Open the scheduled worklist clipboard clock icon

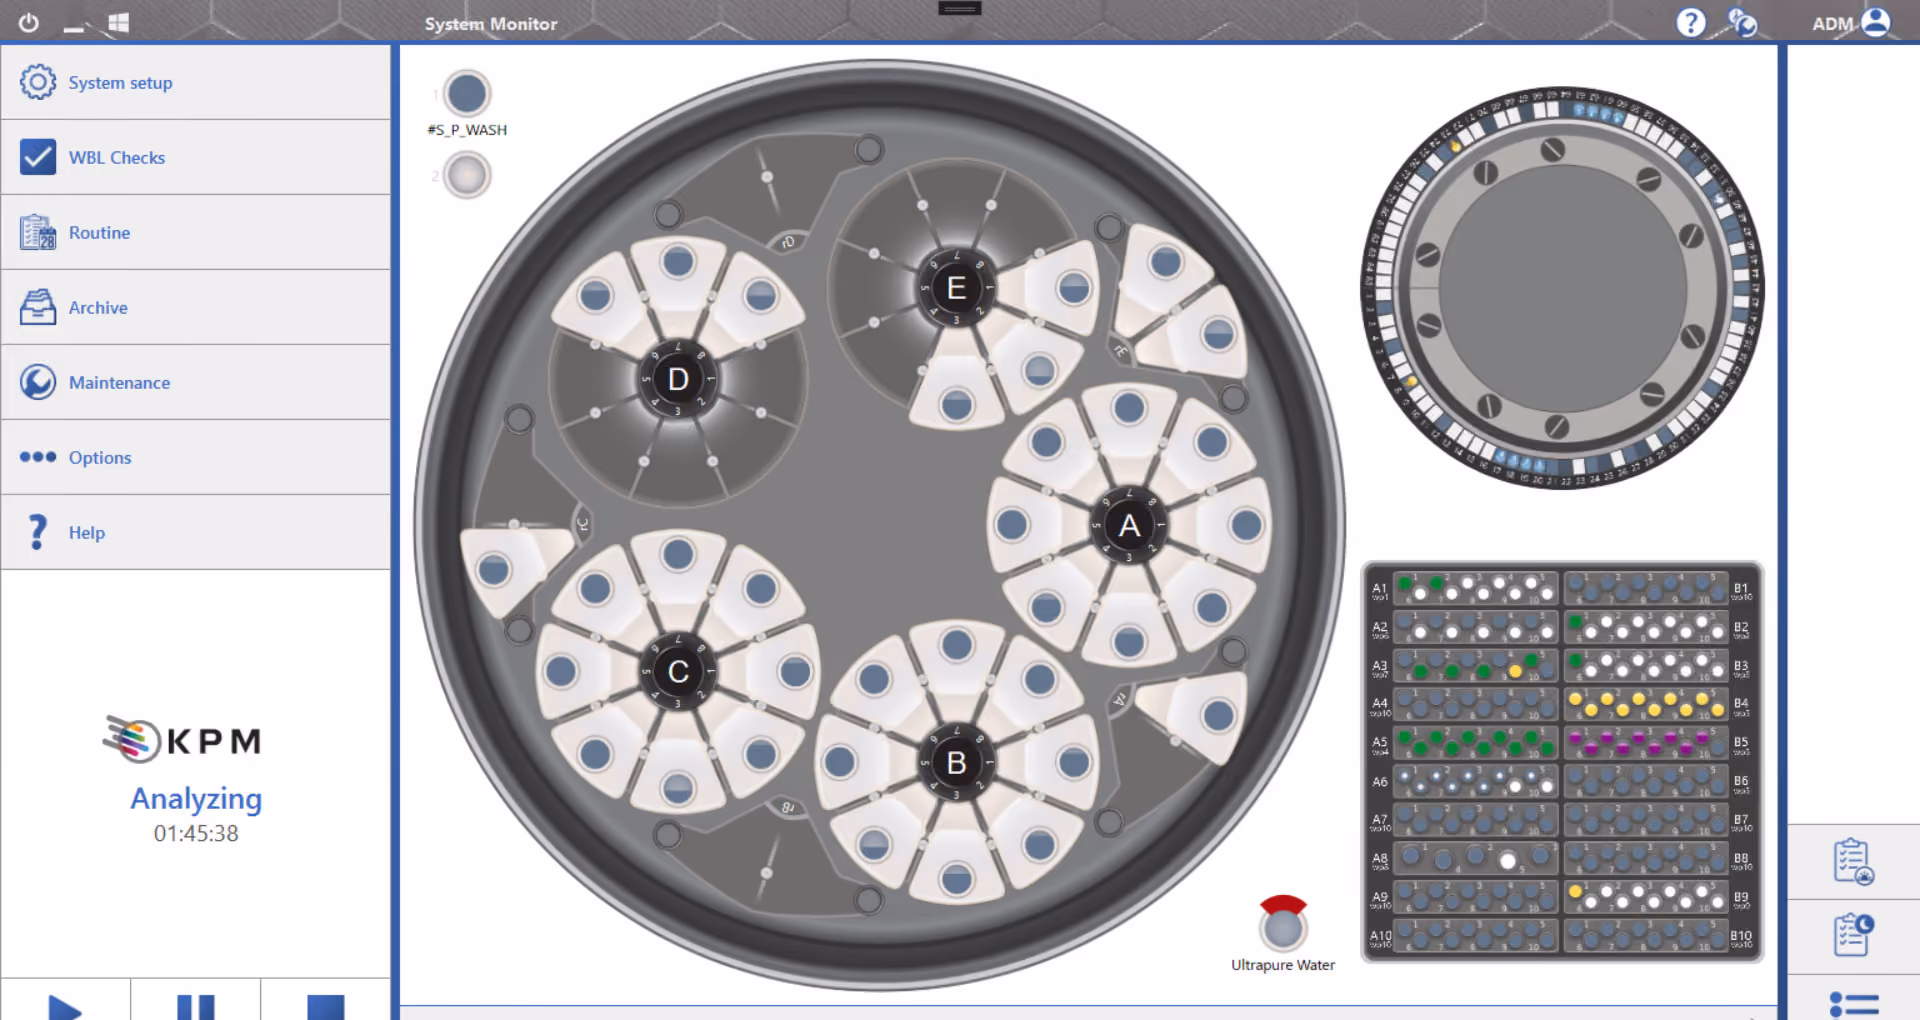[1853, 935]
